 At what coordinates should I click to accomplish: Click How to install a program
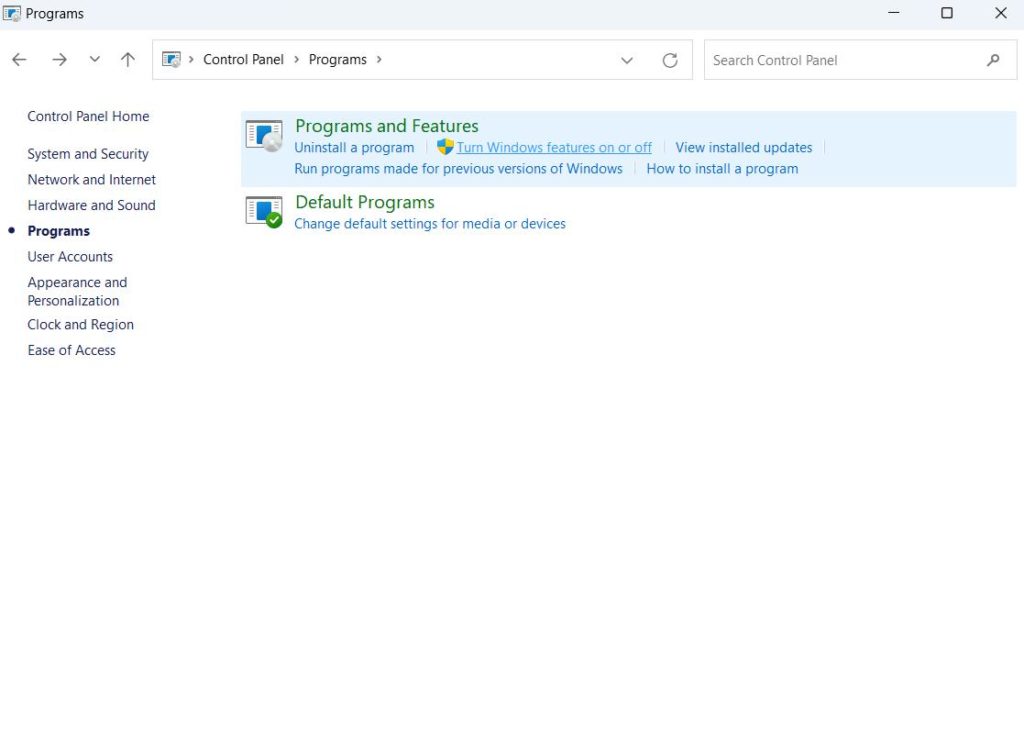[722, 168]
